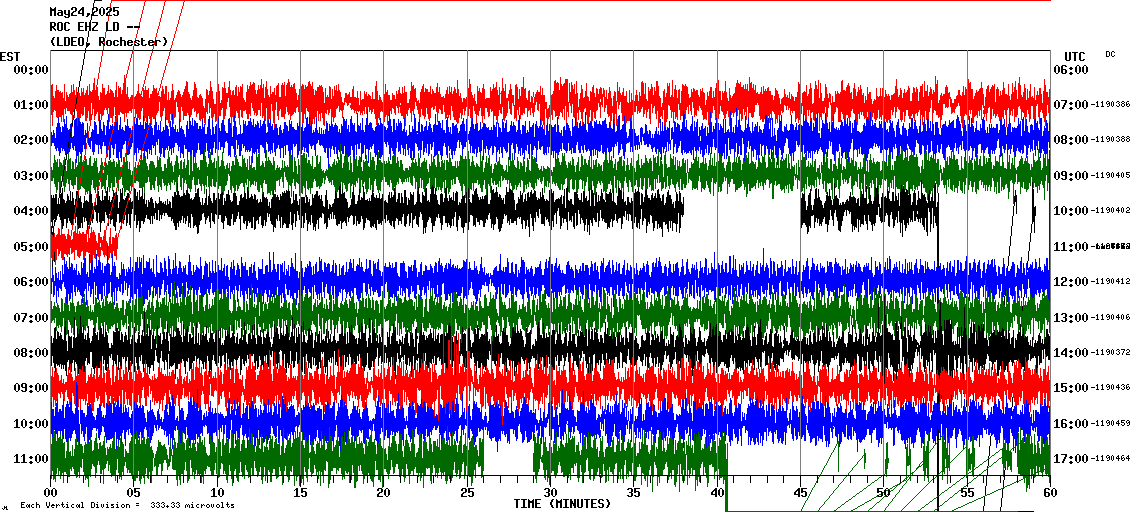Screen dimensions: 1130x519
Task: Click the EST time zone label
Action: tap(10, 56)
